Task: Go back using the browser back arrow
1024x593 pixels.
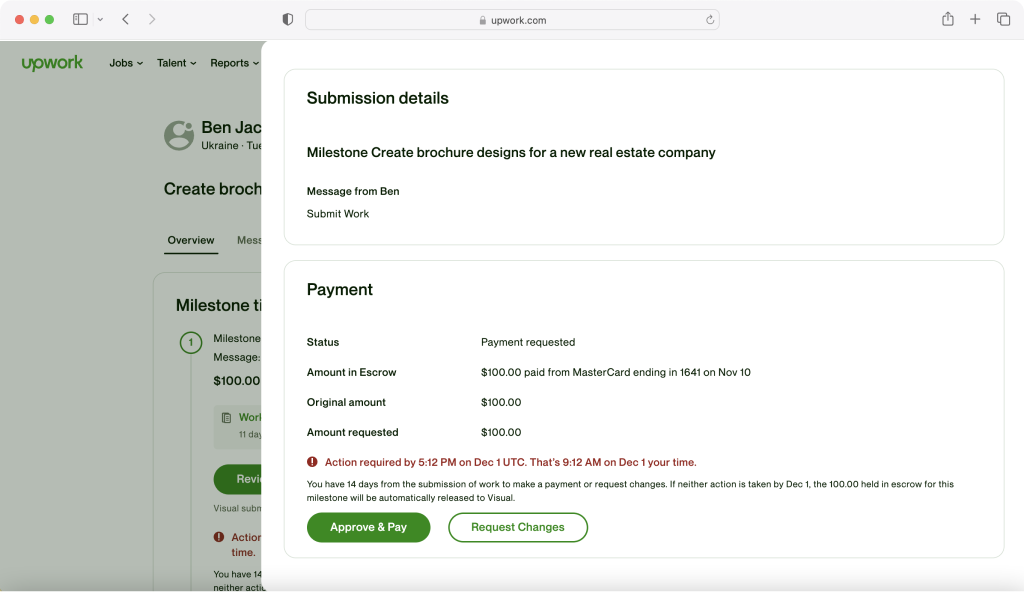Action: pos(125,19)
